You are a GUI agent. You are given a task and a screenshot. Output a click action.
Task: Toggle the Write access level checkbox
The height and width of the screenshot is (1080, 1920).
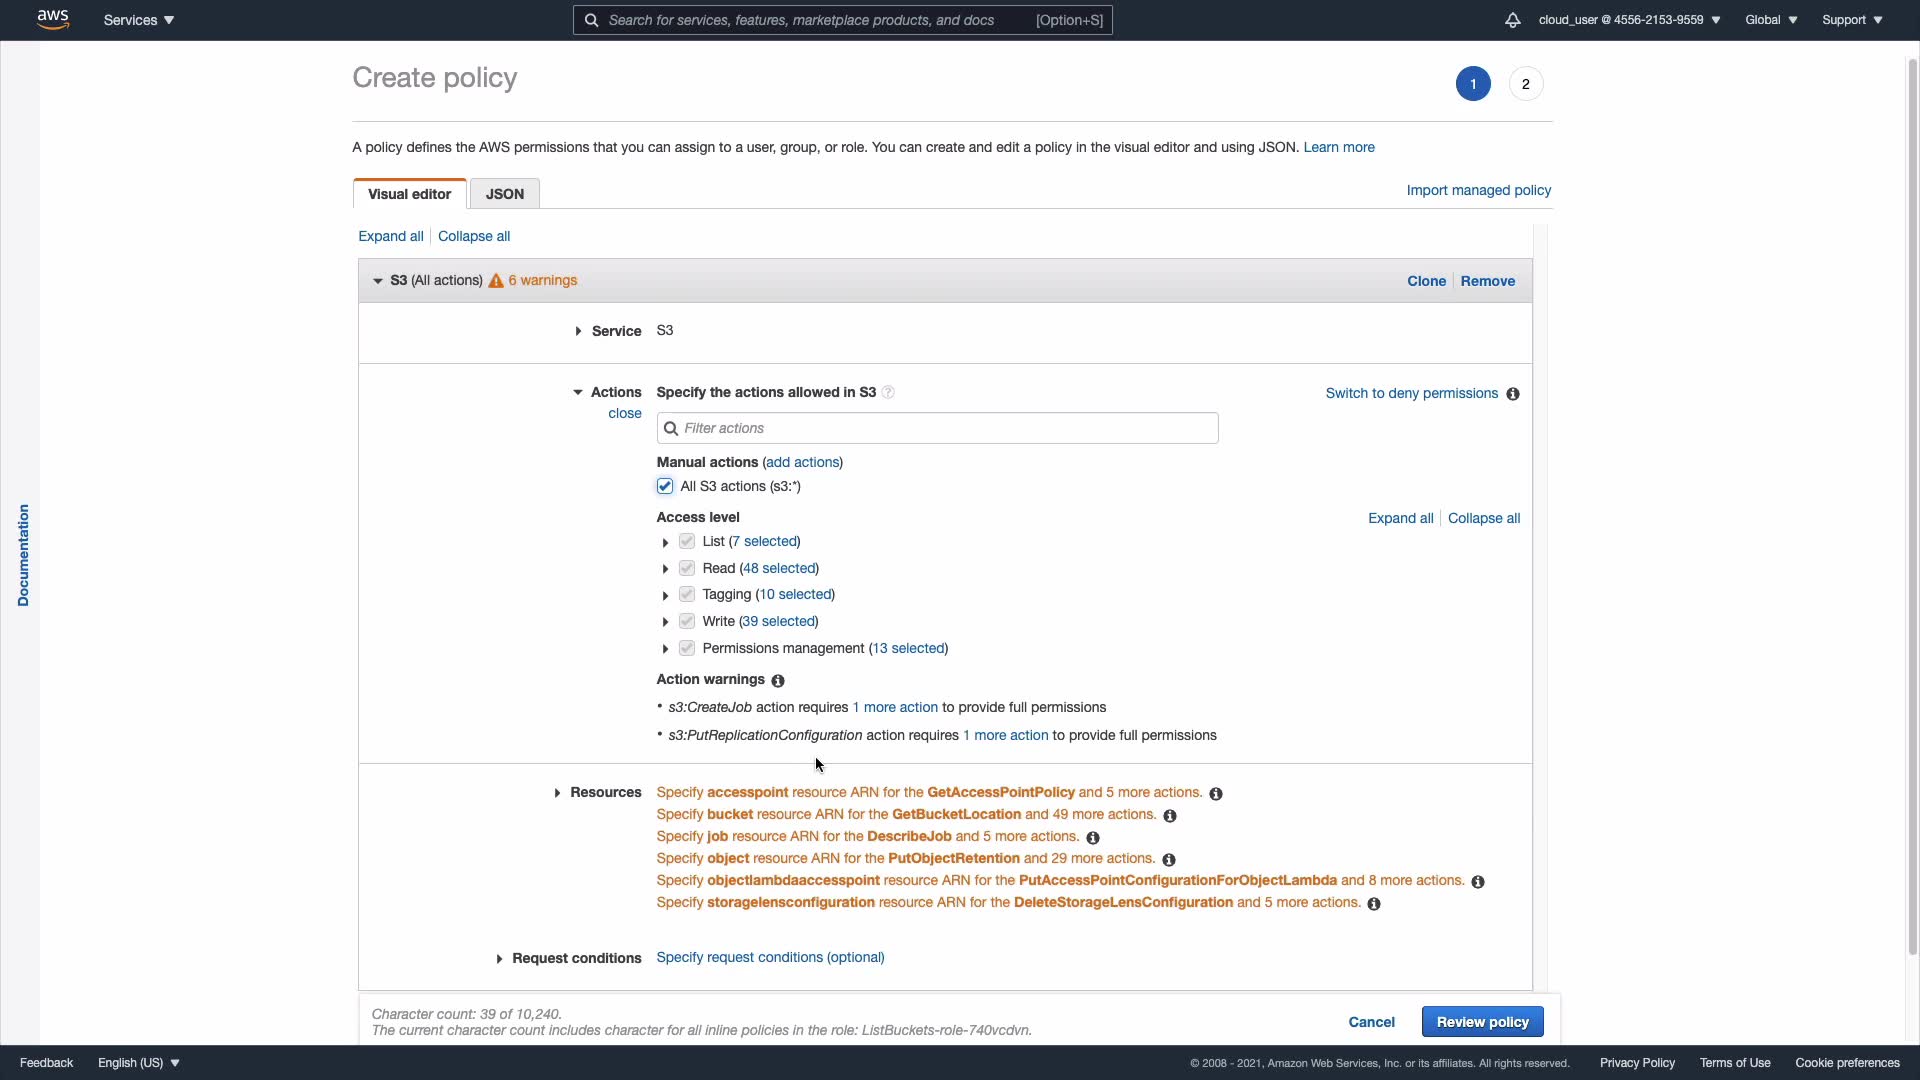687,622
